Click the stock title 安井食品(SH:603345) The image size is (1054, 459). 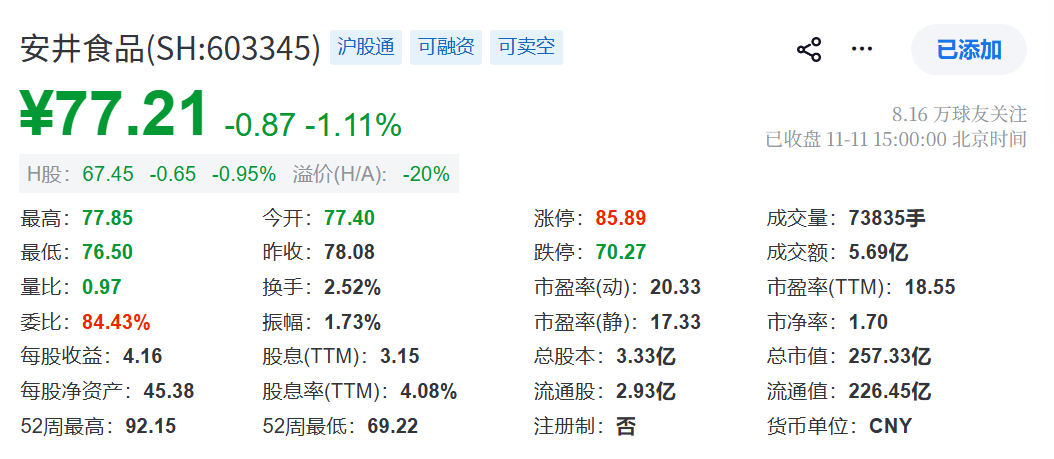171,48
